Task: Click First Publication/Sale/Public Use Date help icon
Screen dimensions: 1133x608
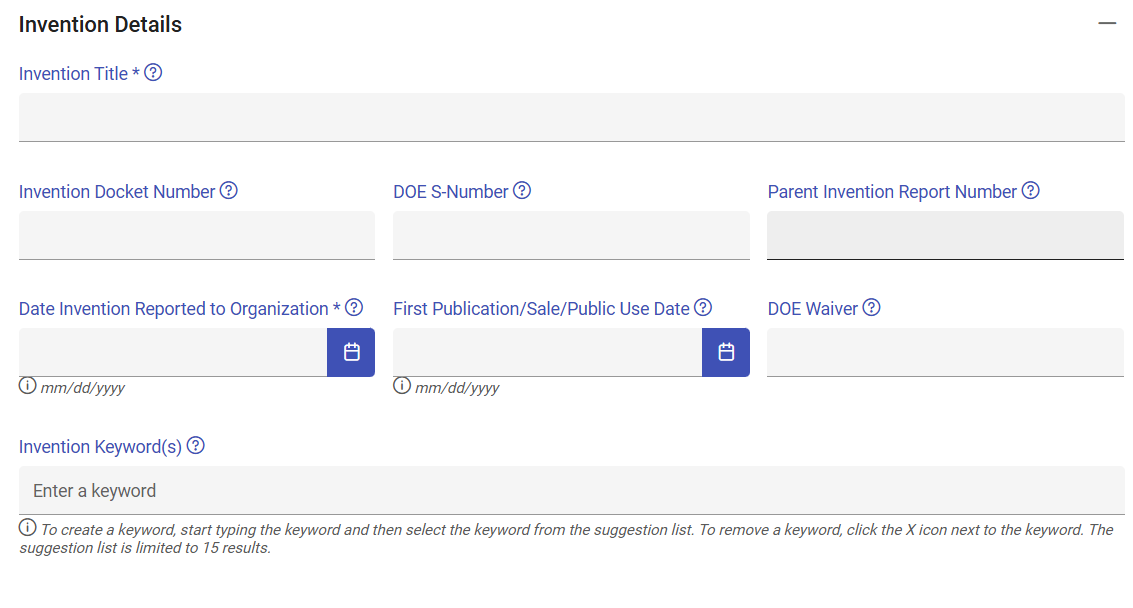Action: click(703, 308)
